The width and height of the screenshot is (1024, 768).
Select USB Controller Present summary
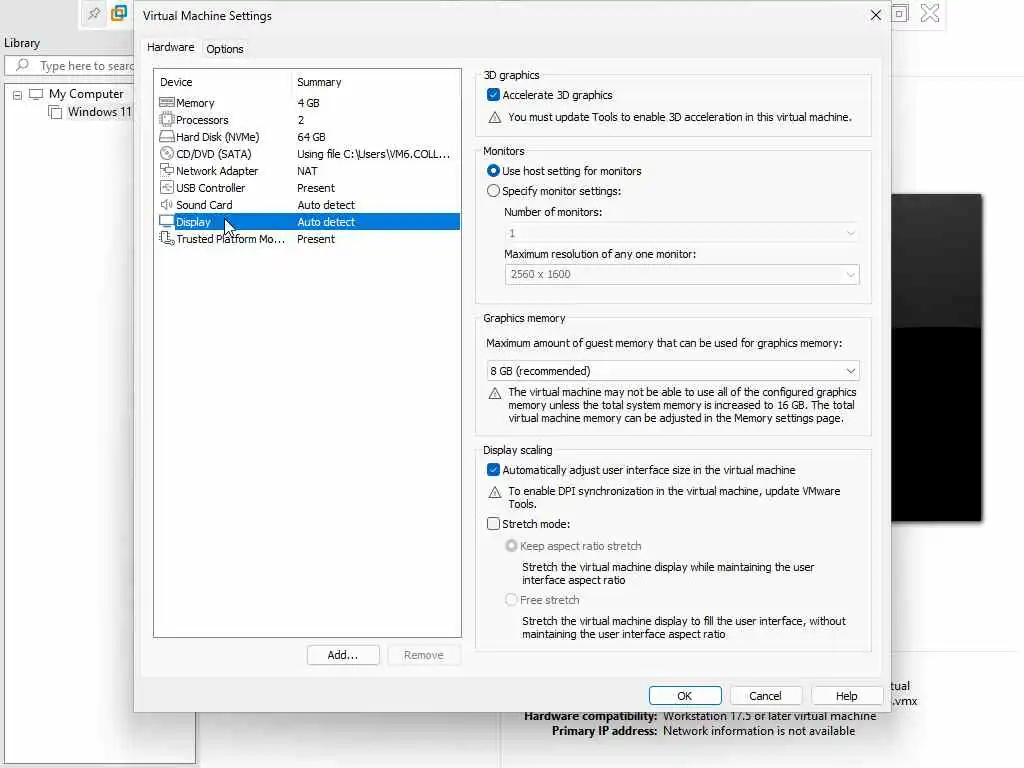(315, 187)
